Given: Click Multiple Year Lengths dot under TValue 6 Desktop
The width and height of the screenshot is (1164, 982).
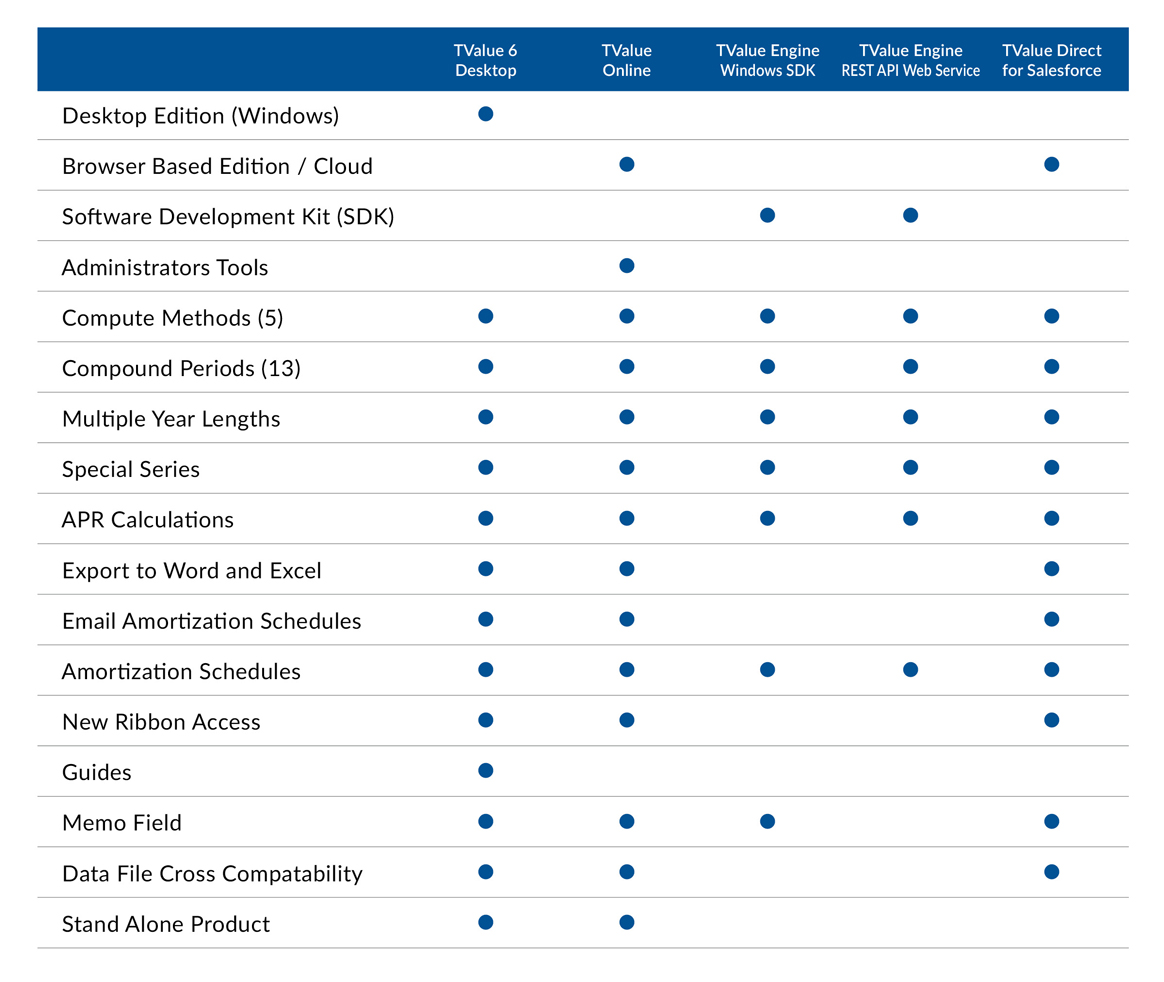Looking at the screenshot, I should (485, 417).
